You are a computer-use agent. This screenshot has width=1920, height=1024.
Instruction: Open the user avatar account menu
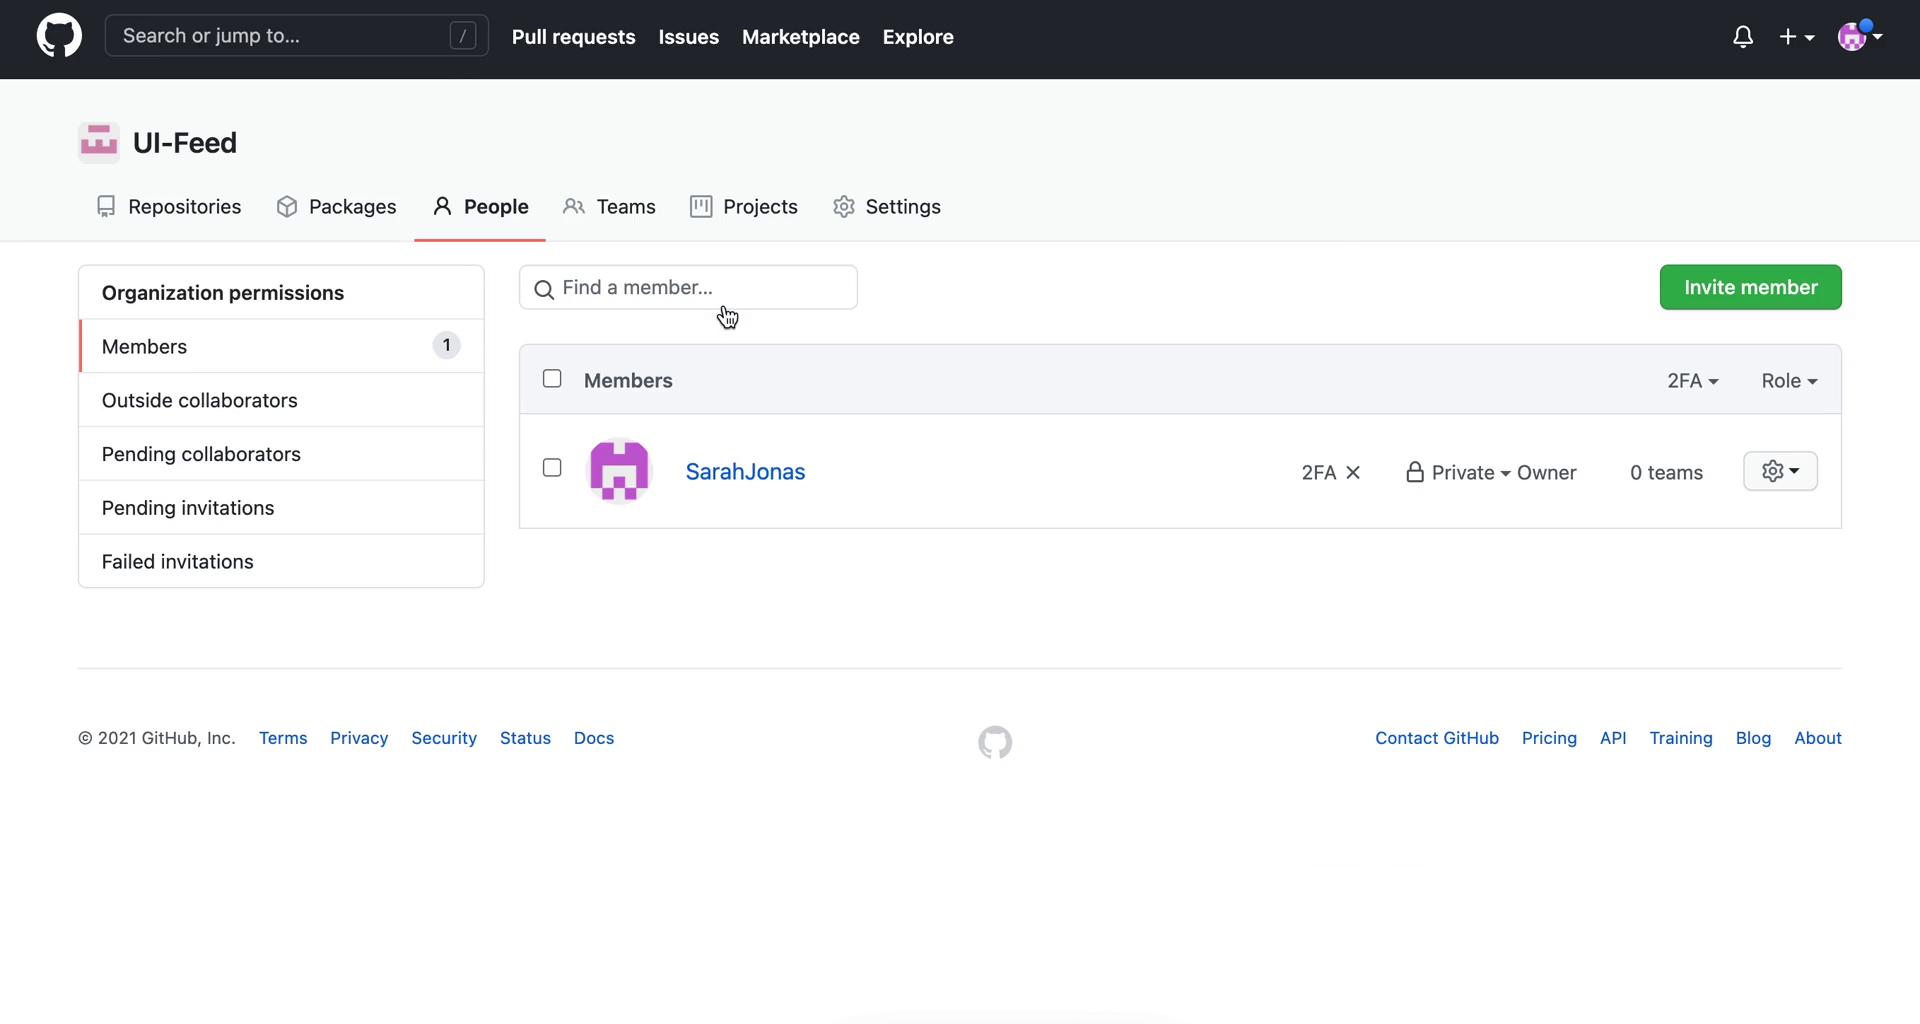click(1860, 36)
